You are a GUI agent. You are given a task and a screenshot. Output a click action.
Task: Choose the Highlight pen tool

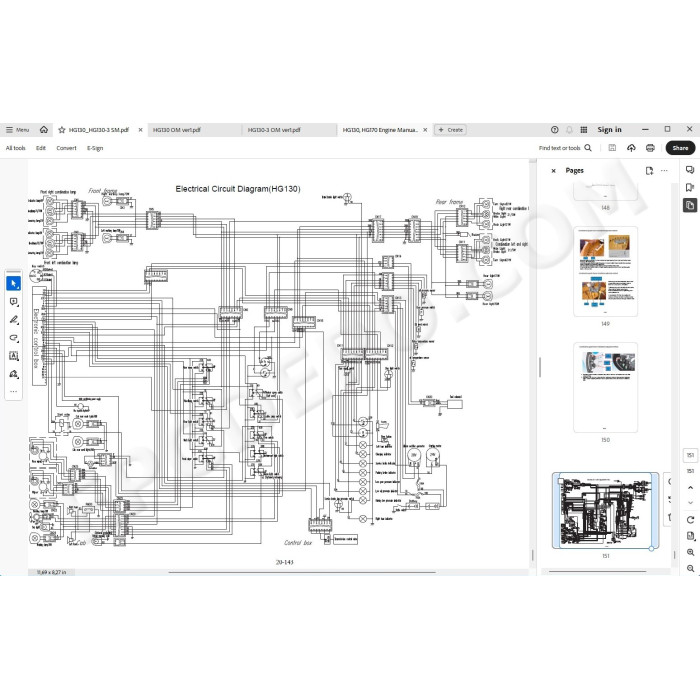[13, 320]
